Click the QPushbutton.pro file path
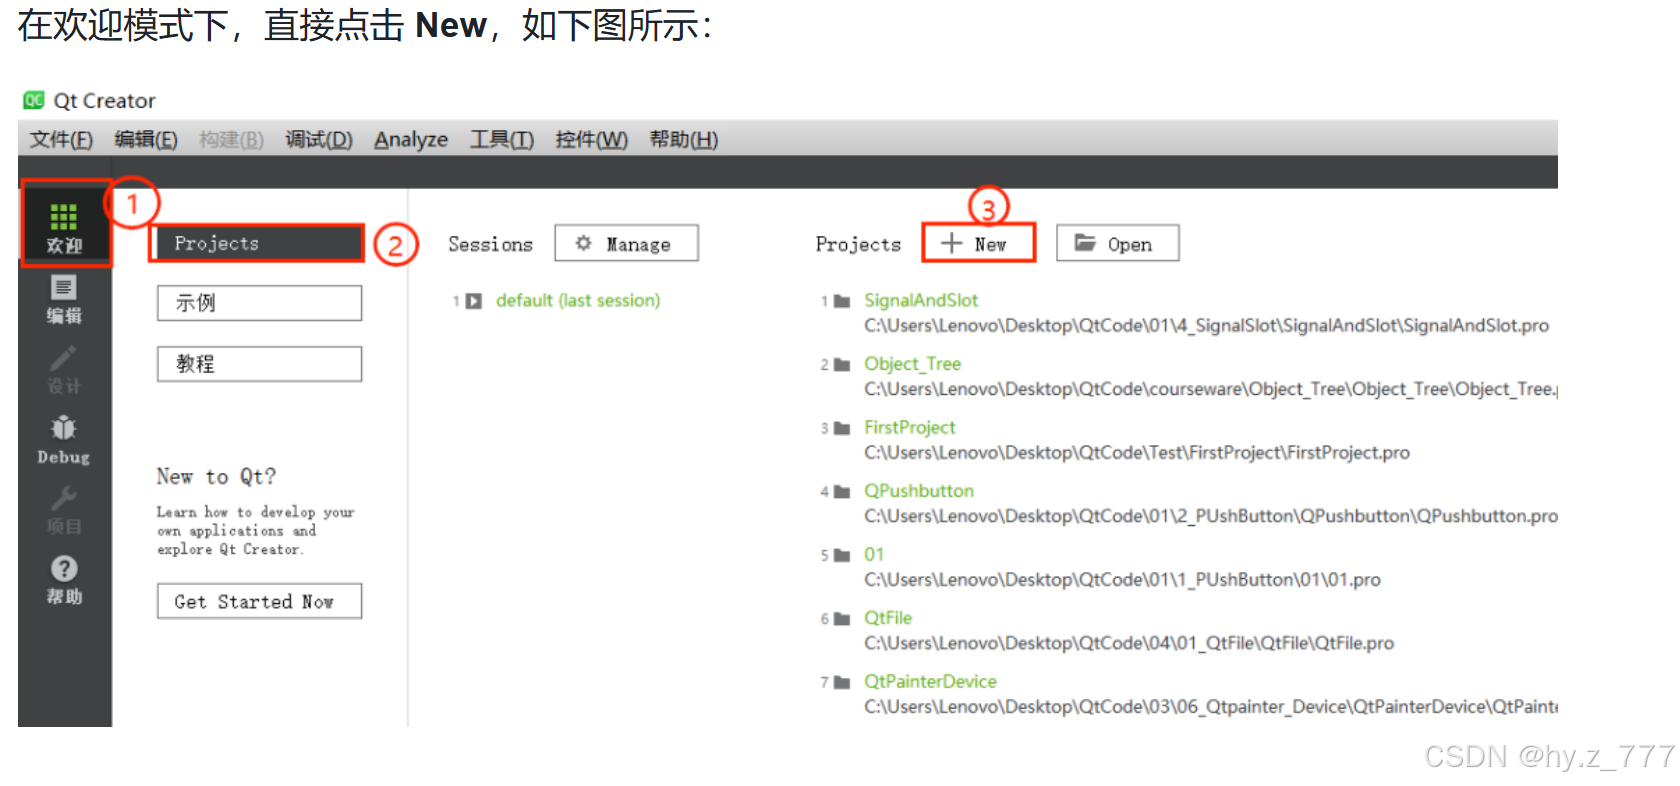The width and height of the screenshot is (1680, 786). pos(1211,516)
